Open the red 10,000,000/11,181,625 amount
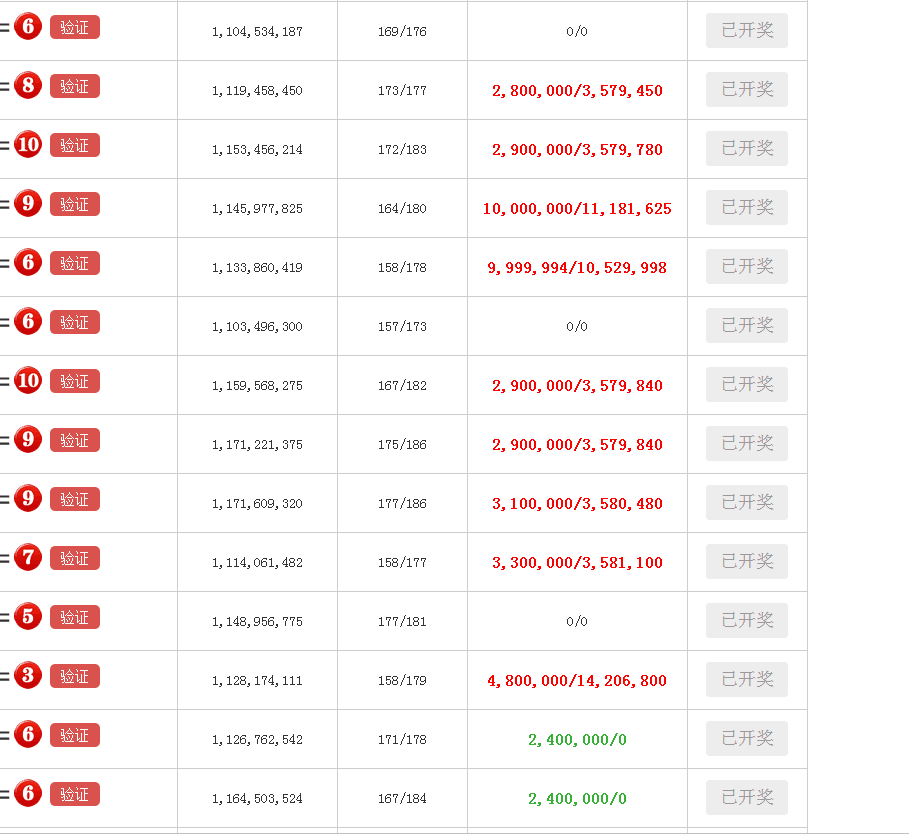909x834 pixels. click(577, 209)
